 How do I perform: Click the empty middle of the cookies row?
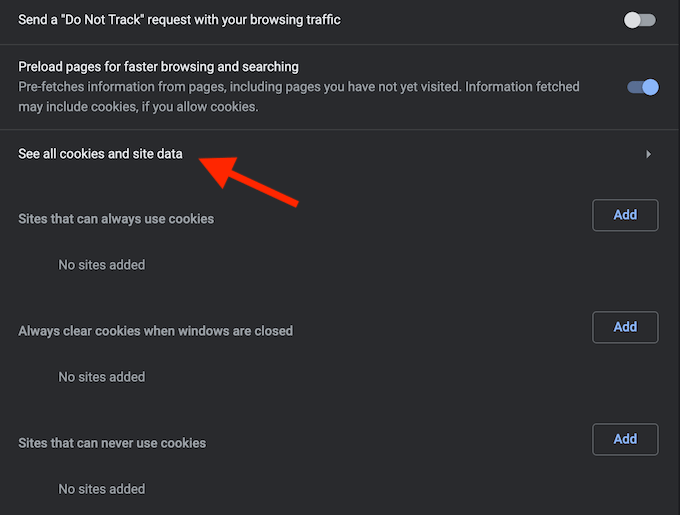coord(420,155)
